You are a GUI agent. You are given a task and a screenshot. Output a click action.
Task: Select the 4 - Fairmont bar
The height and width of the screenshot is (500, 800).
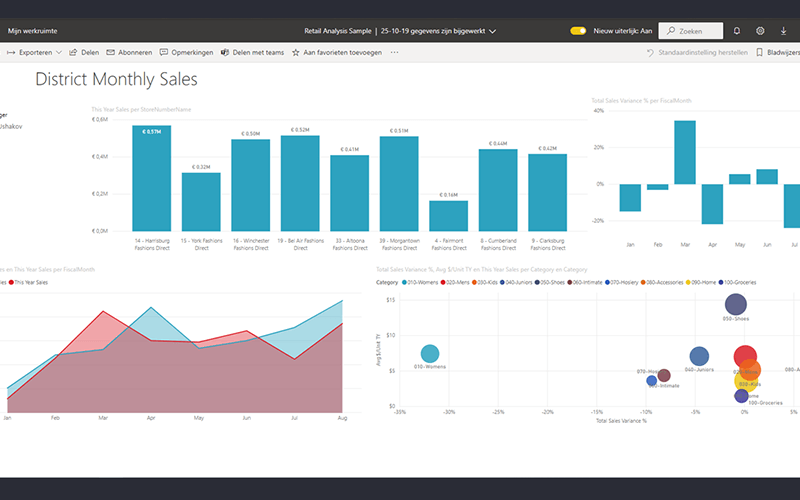click(x=448, y=216)
